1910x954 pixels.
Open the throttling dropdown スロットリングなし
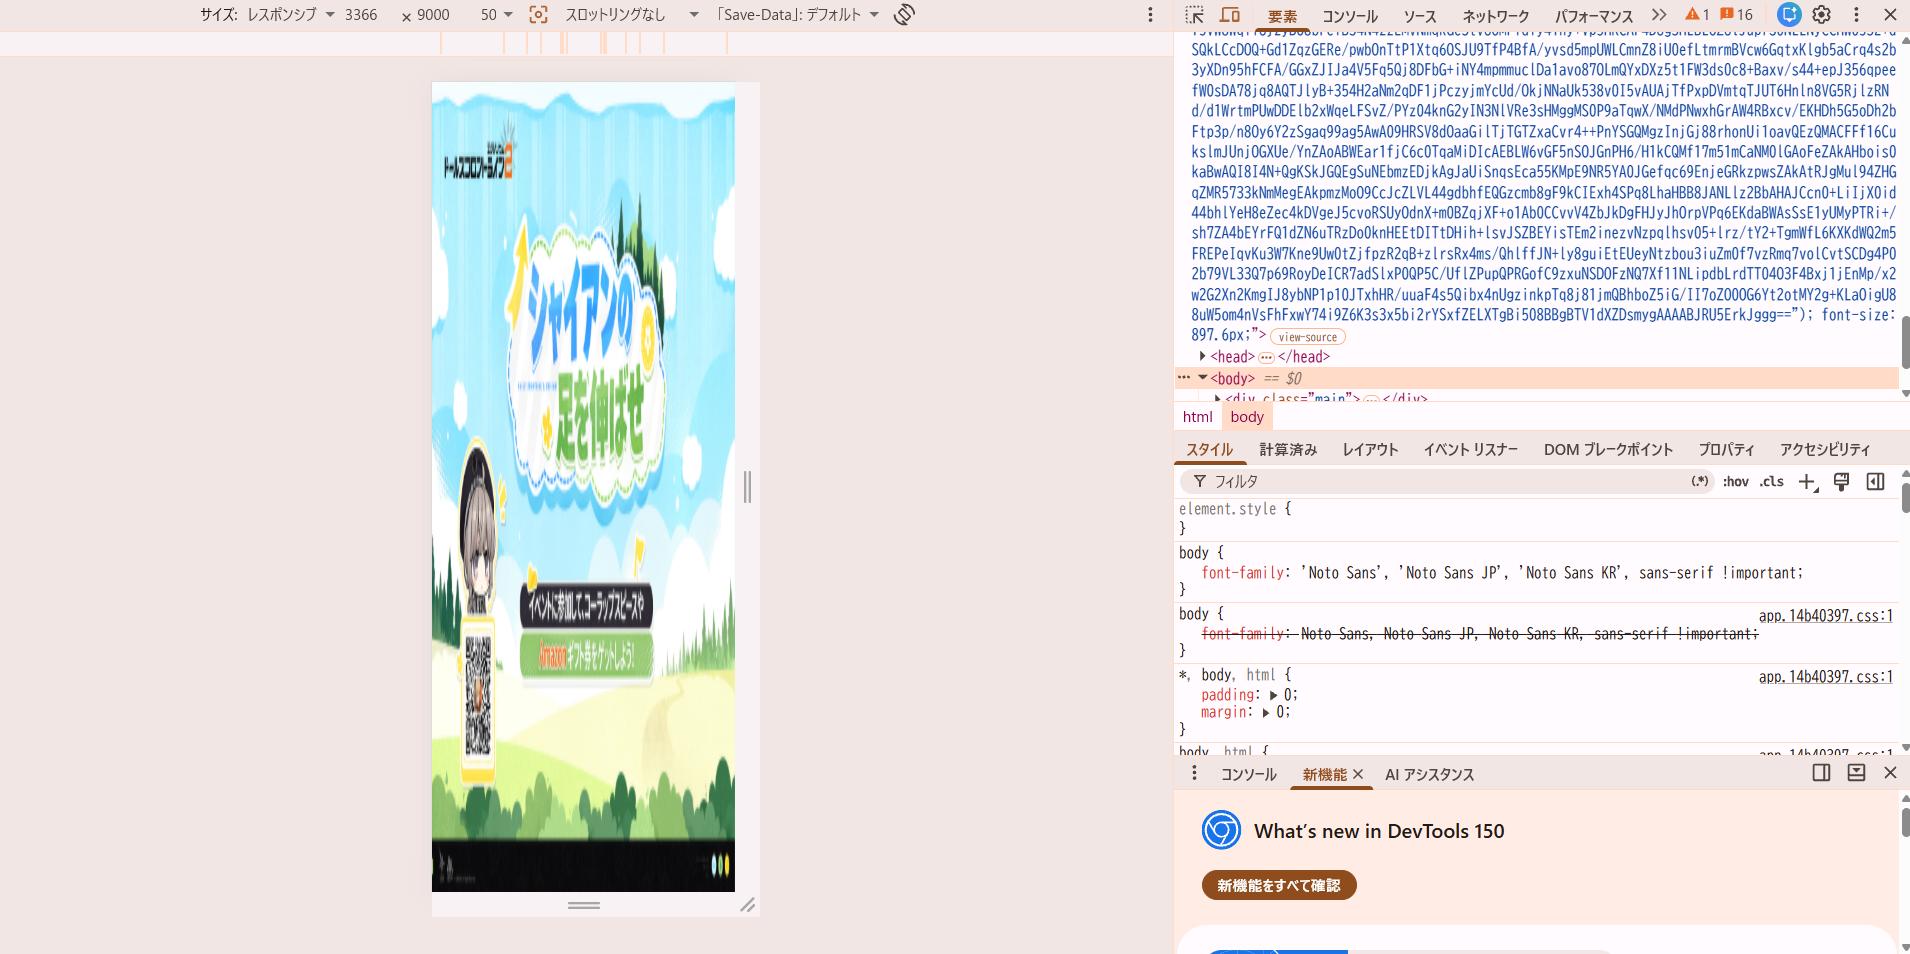coord(632,15)
